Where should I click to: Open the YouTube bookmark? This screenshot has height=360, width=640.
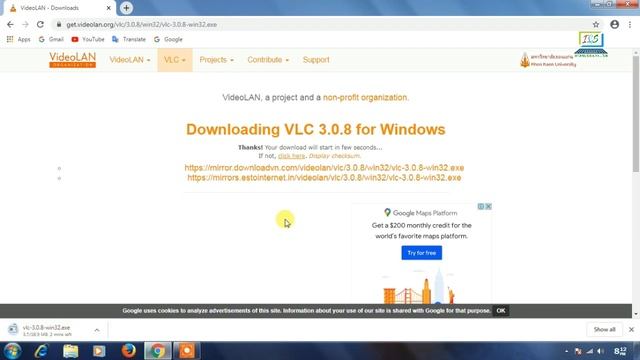point(88,39)
